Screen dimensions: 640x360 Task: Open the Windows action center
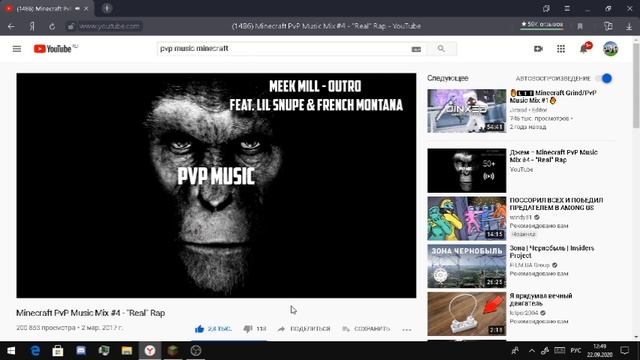tap(624, 351)
